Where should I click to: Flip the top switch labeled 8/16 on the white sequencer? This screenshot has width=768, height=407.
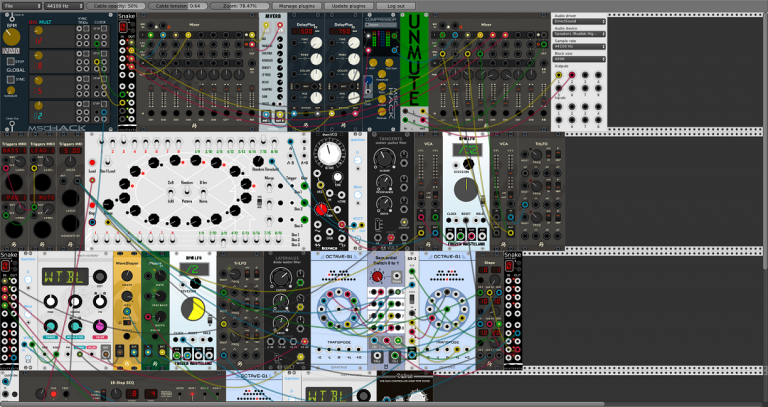pyautogui.click(x=274, y=143)
